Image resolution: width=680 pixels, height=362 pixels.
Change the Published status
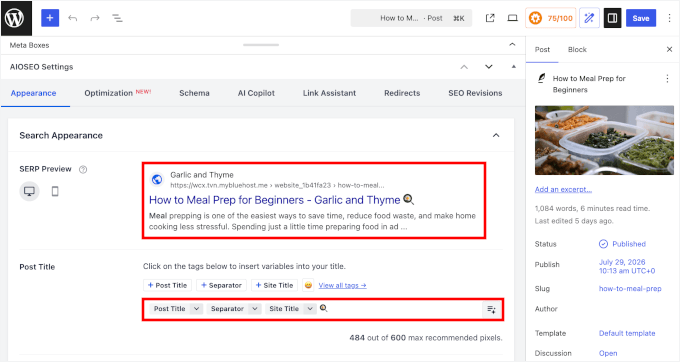[622, 244]
